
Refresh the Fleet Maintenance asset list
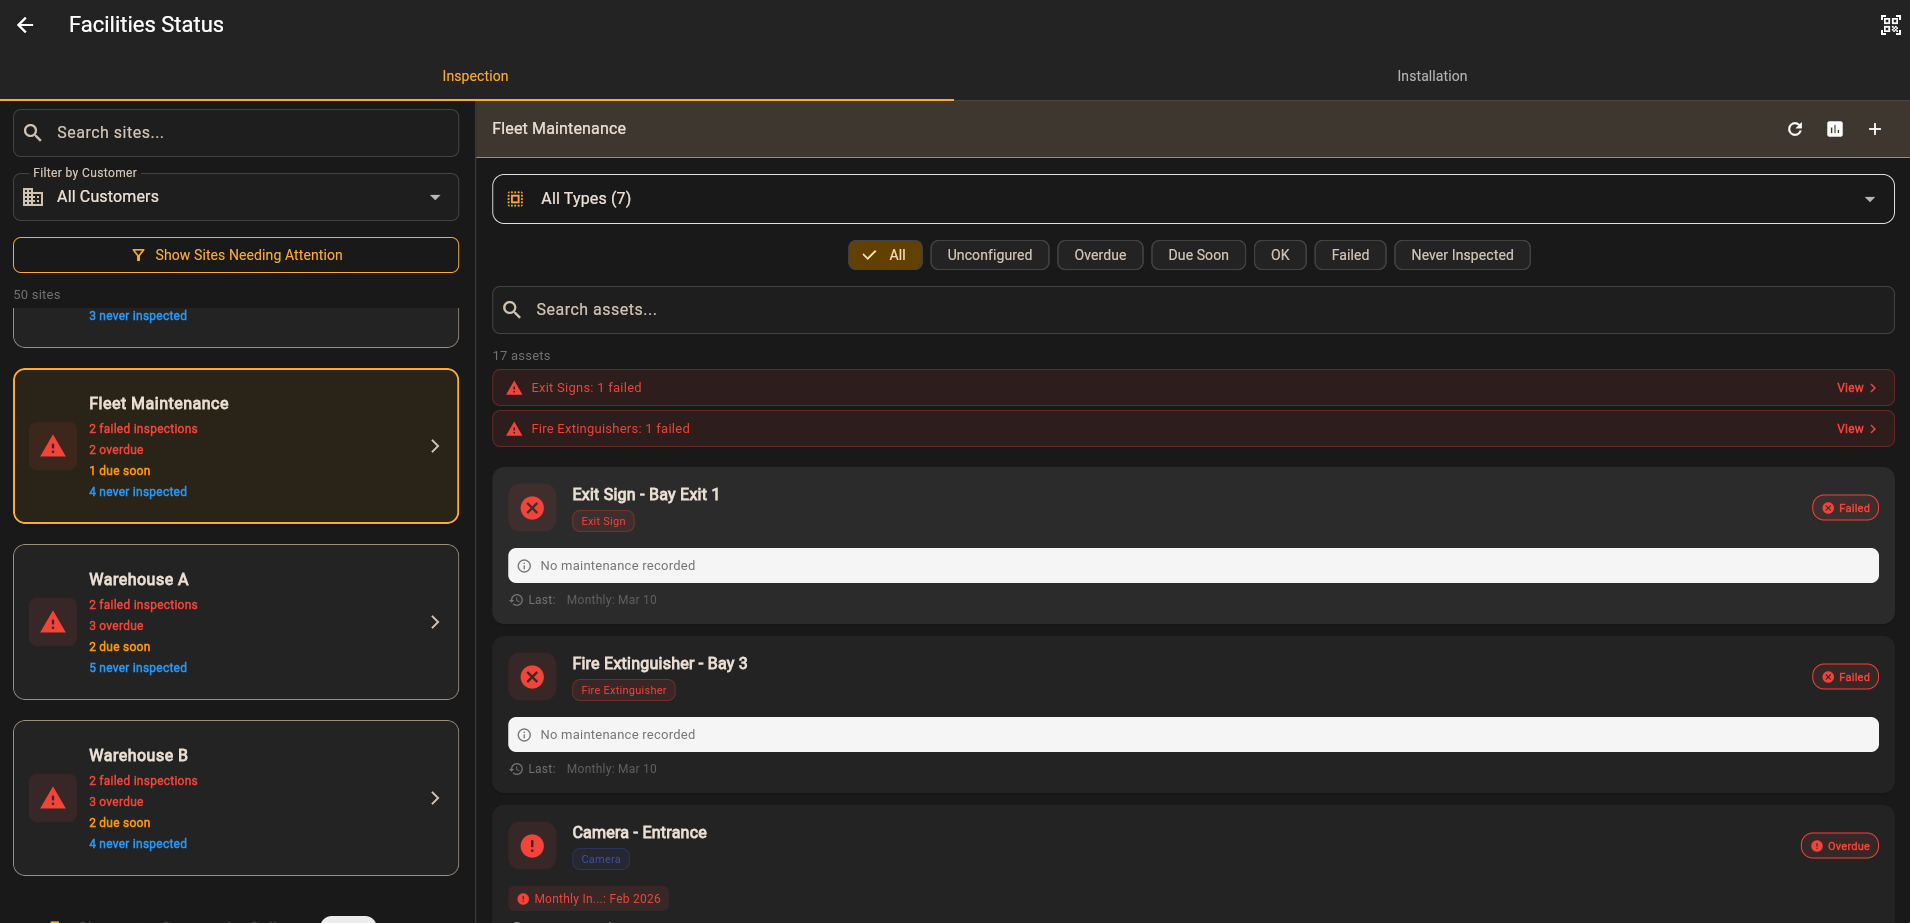tap(1796, 129)
